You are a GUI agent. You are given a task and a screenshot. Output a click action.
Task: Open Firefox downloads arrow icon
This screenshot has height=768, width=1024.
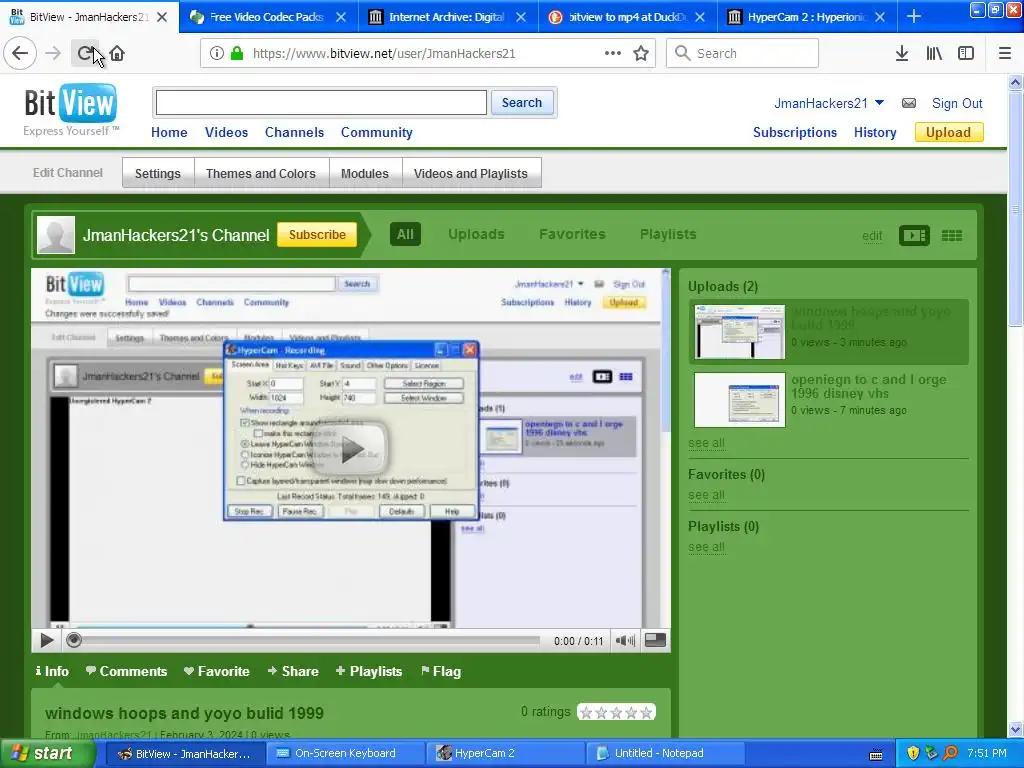(902, 54)
